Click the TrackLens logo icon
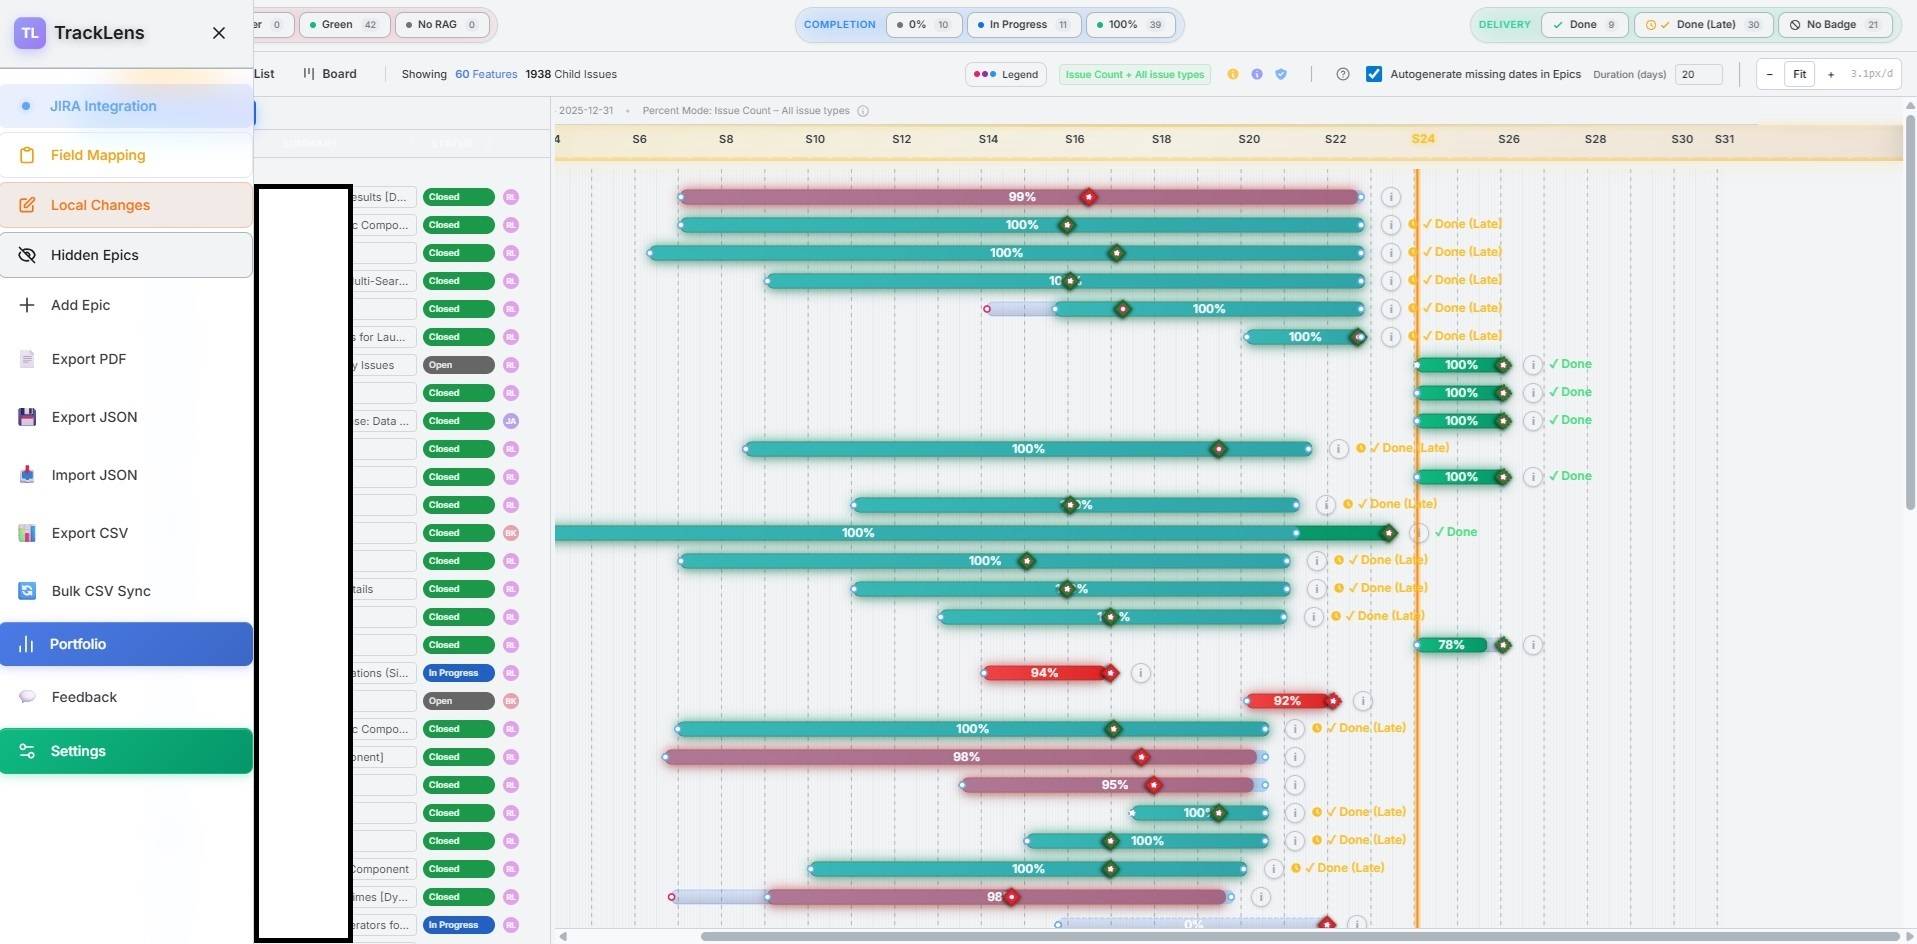This screenshot has width=1917, height=944. [30, 32]
